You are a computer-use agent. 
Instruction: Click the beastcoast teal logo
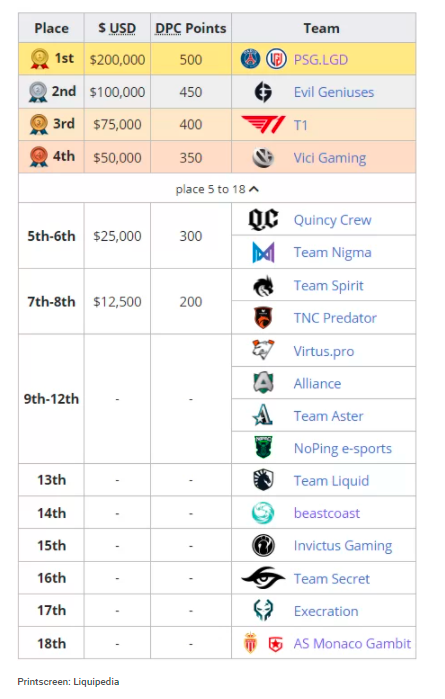click(263, 513)
